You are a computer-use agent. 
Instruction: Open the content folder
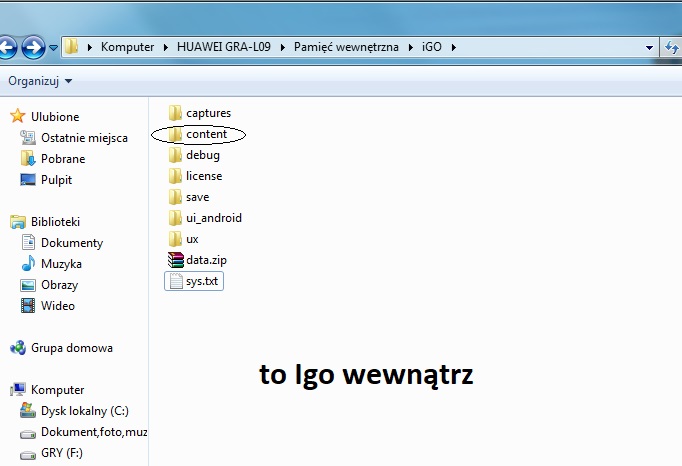tap(205, 134)
